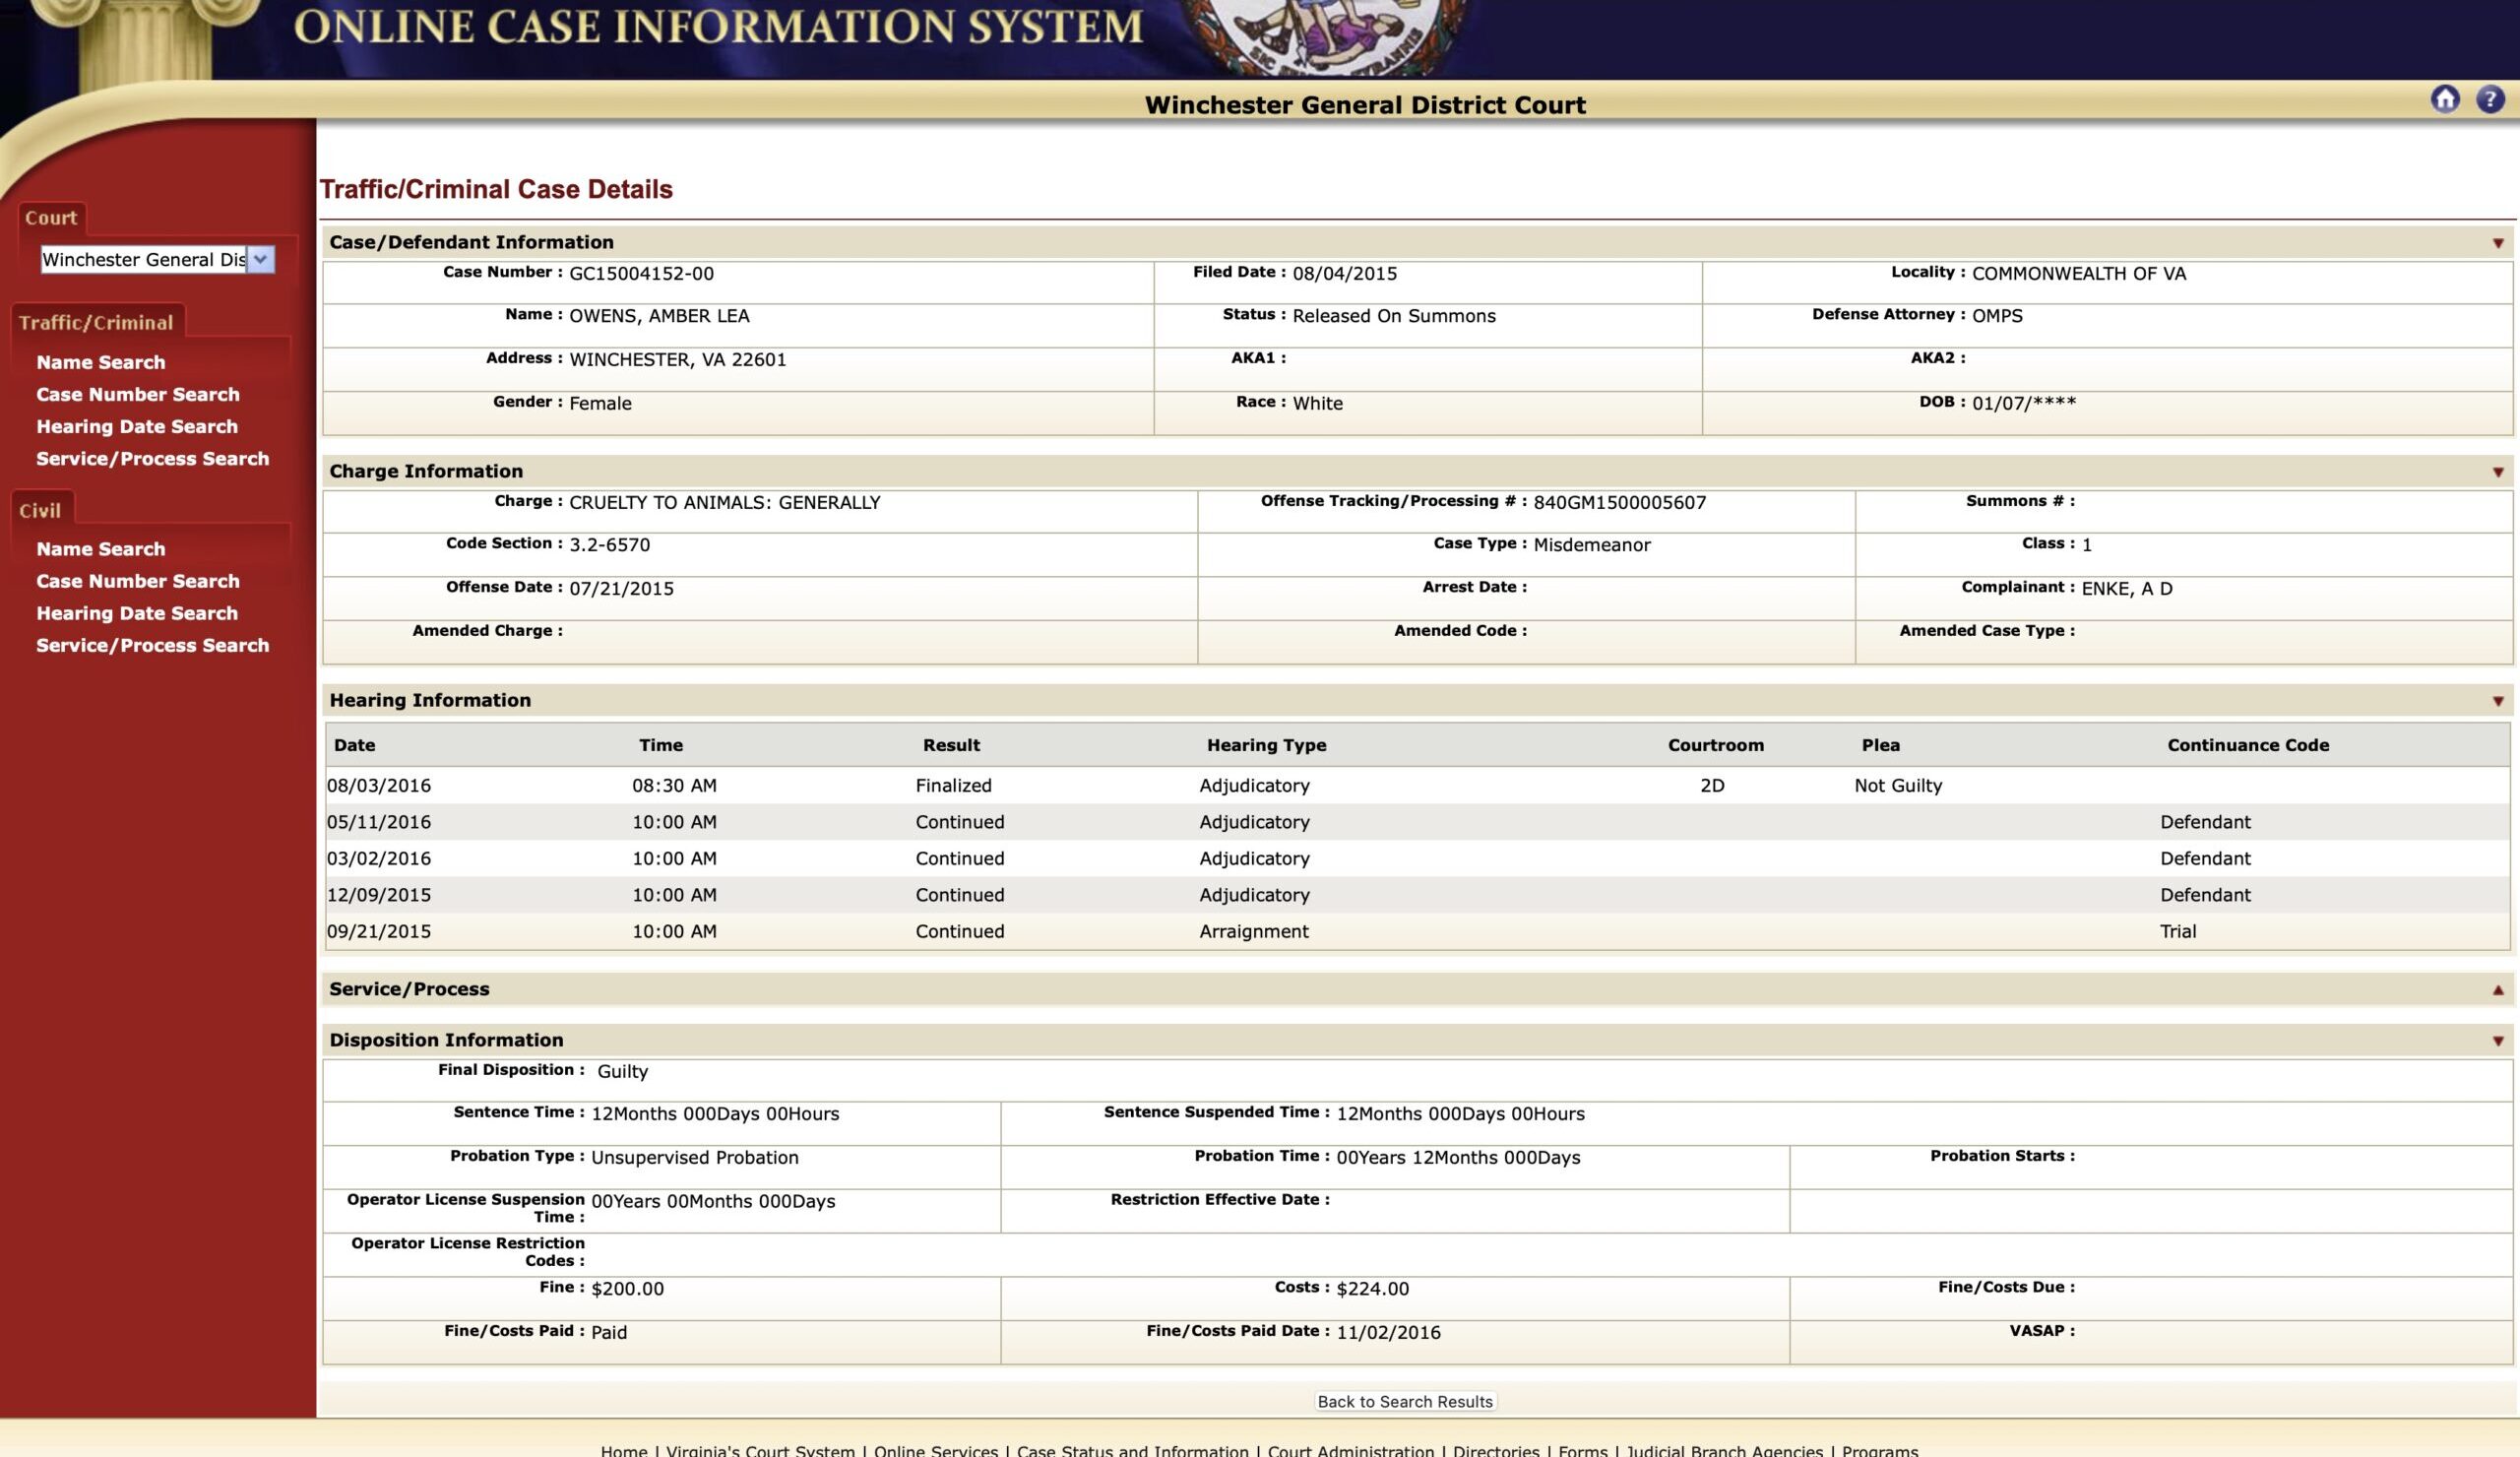
Task: Open the Help question mark icon
Action: pos(2489,99)
